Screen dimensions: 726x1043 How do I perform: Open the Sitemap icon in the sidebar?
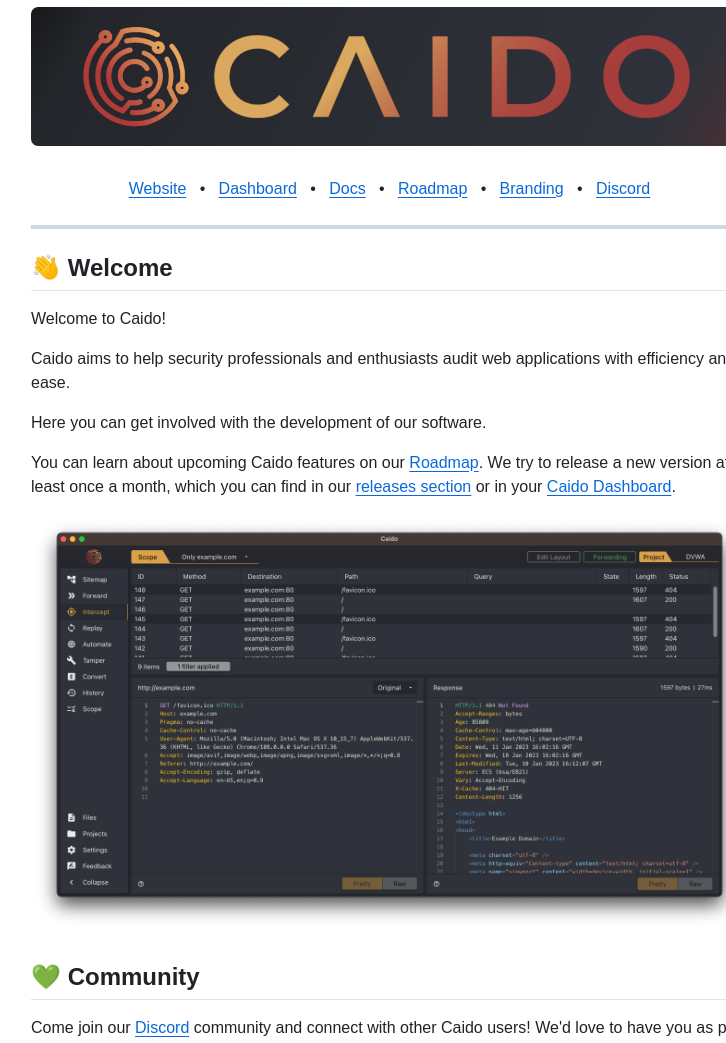click(x=71, y=579)
